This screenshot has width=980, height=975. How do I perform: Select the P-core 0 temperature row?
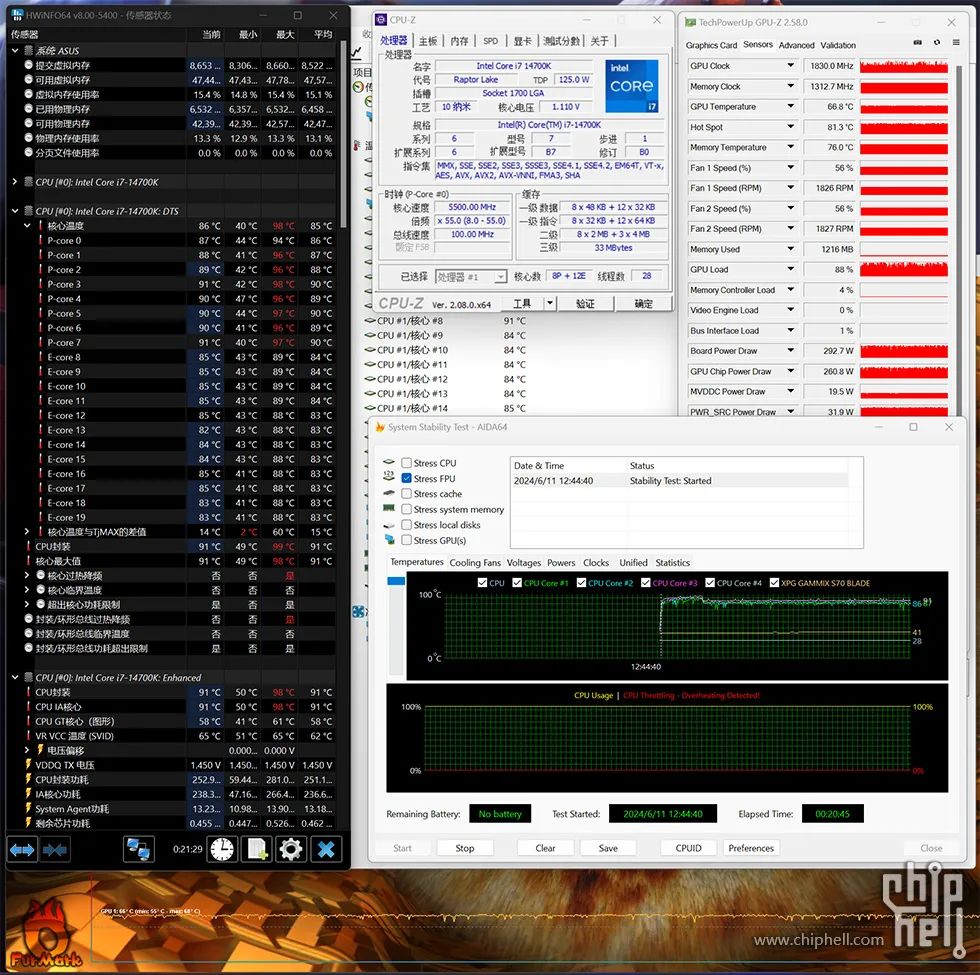[173, 241]
